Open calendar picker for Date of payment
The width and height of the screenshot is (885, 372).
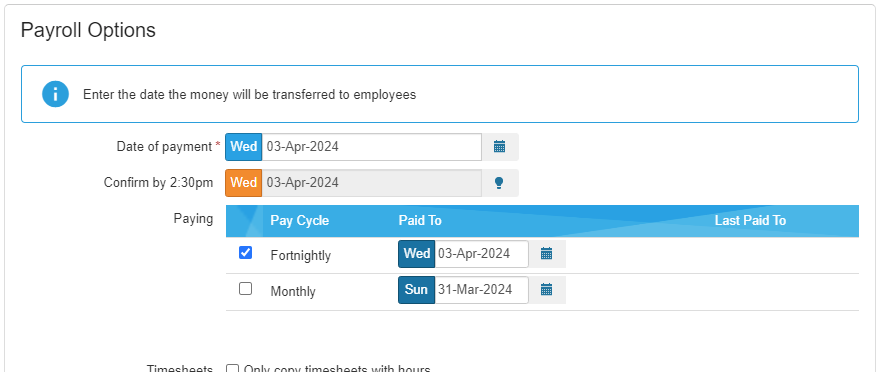[500, 147]
